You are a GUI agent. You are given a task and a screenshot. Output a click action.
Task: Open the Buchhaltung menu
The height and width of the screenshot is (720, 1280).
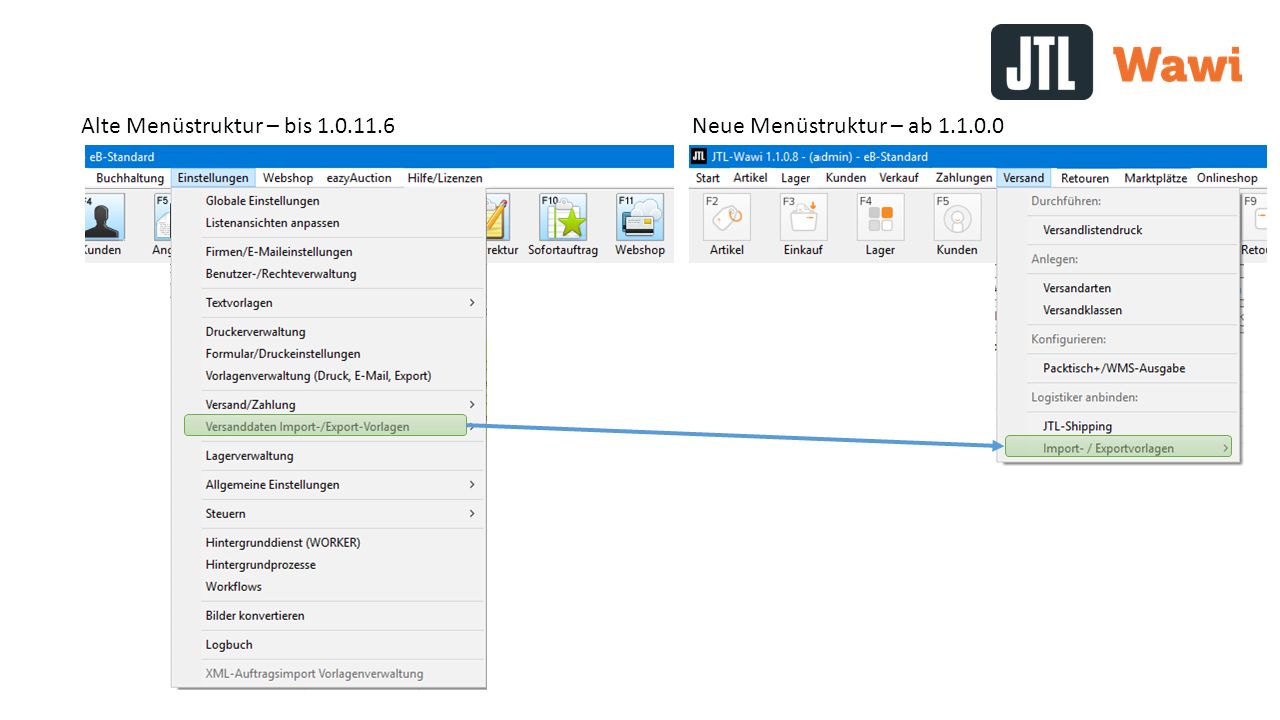click(130, 178)
